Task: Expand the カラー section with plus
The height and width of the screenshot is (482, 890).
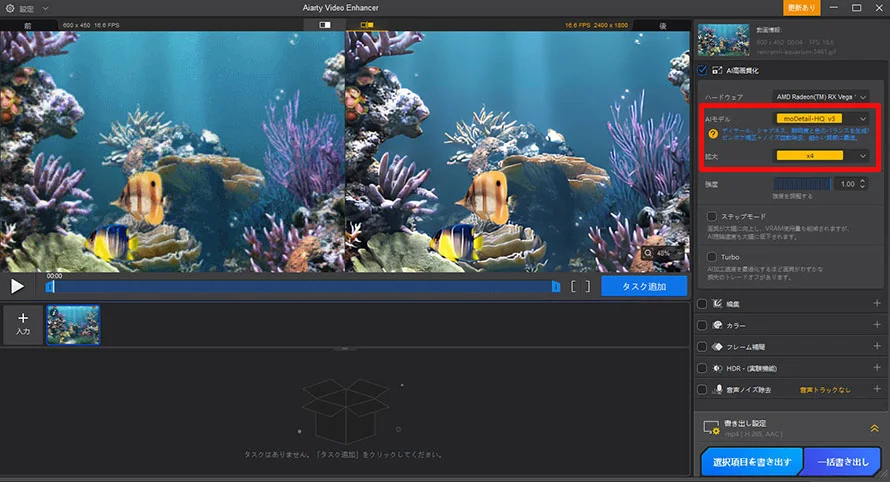Action: pos(876,325)
